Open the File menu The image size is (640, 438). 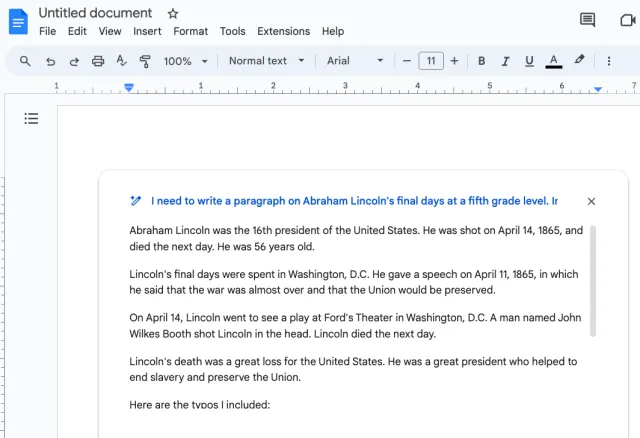[47, 31]
